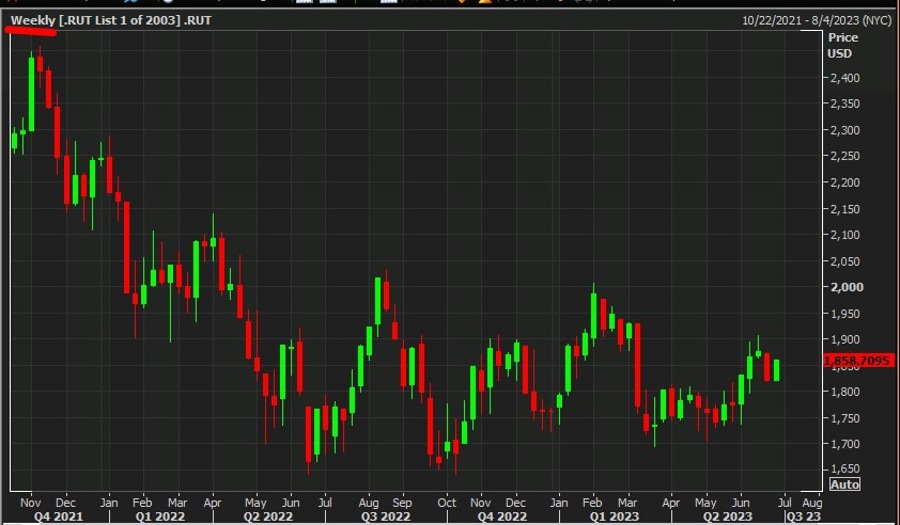This screenshot has height=525, width=900.
Task: Click the 2,400 price axis label
Action: click(845, 77)
